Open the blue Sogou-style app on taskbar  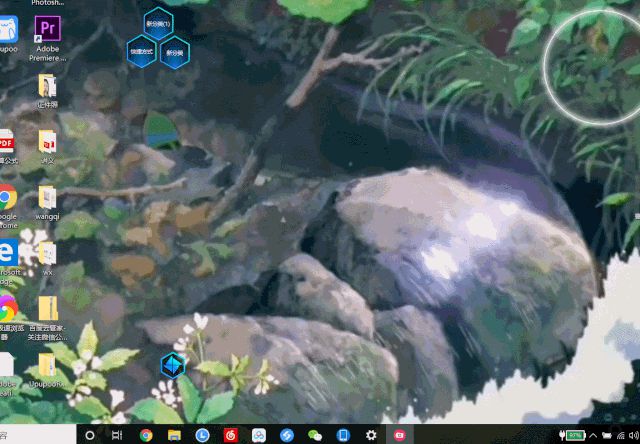click(287, 435)
